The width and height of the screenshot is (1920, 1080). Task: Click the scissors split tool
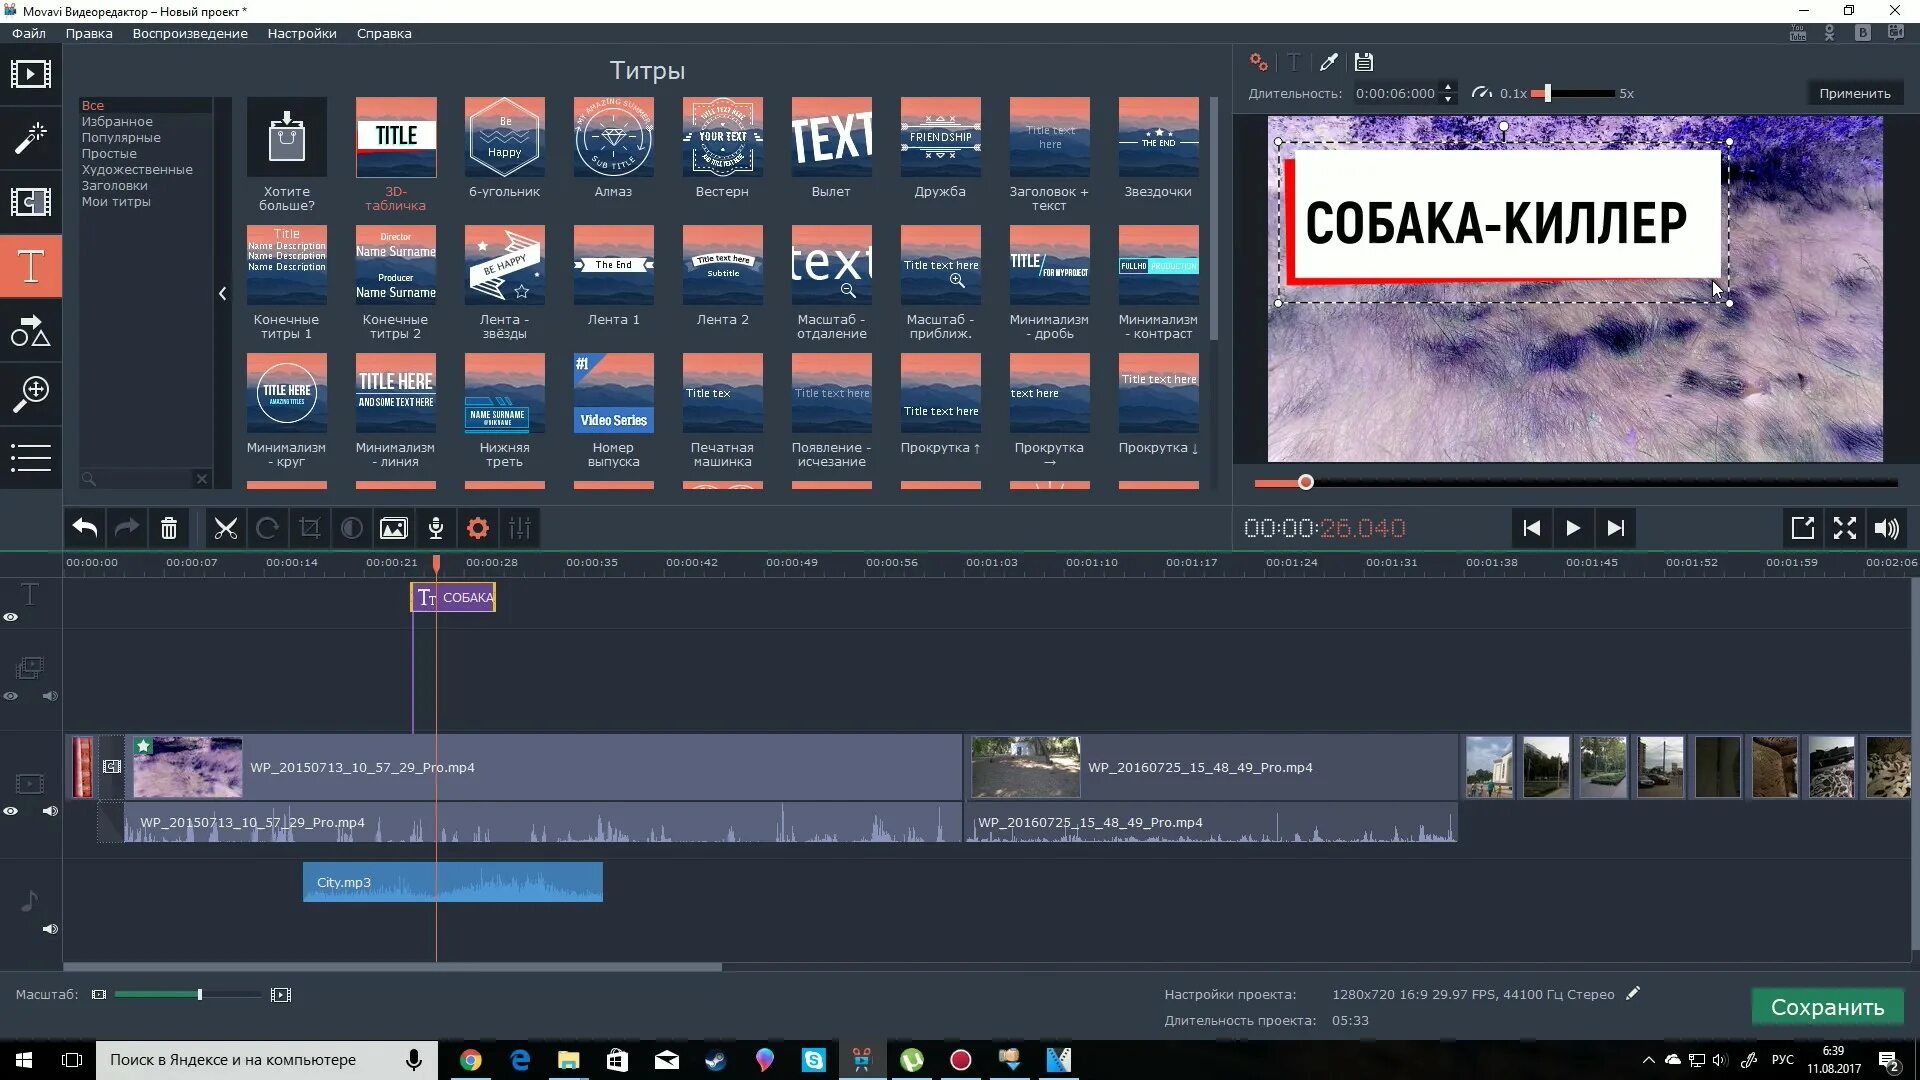[x=226, y=528]
